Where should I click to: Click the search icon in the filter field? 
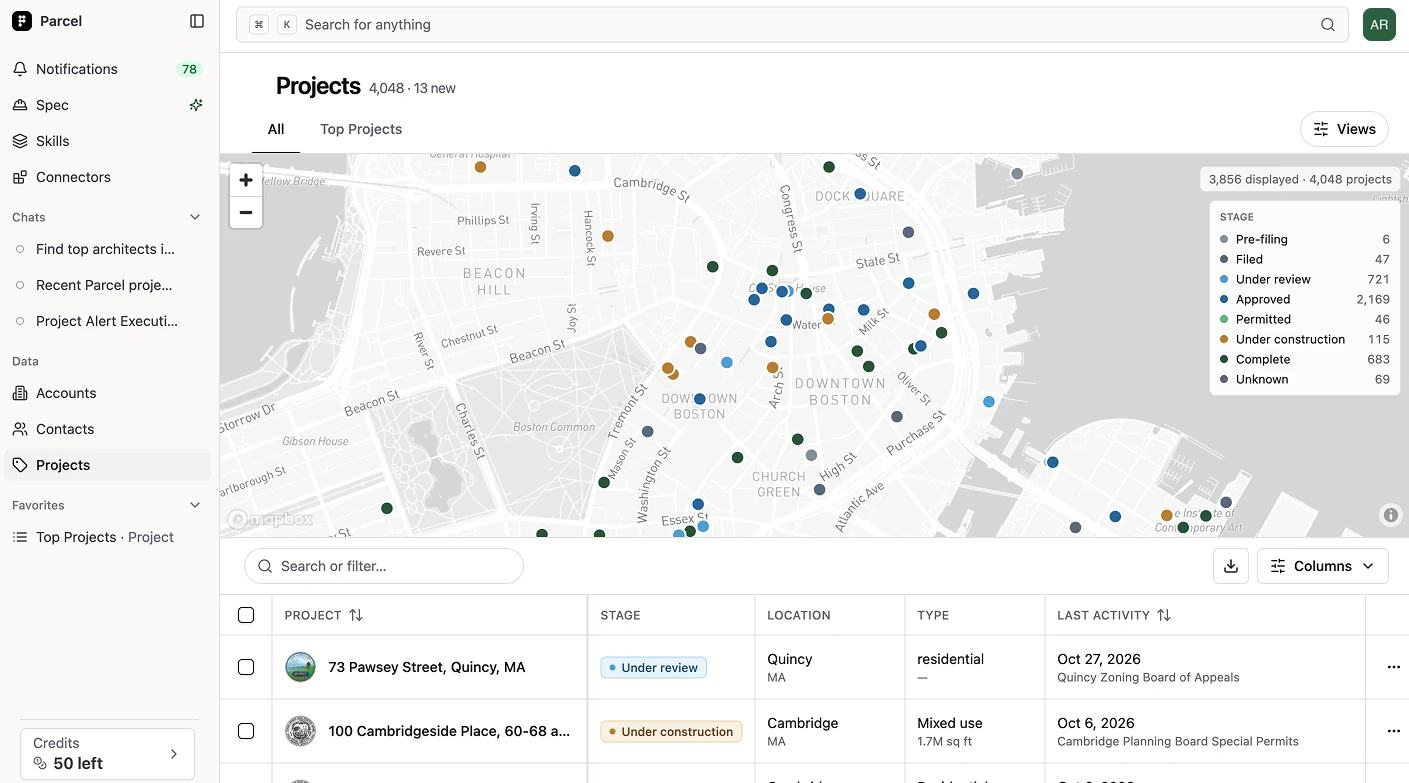click(x=265, y=566)
